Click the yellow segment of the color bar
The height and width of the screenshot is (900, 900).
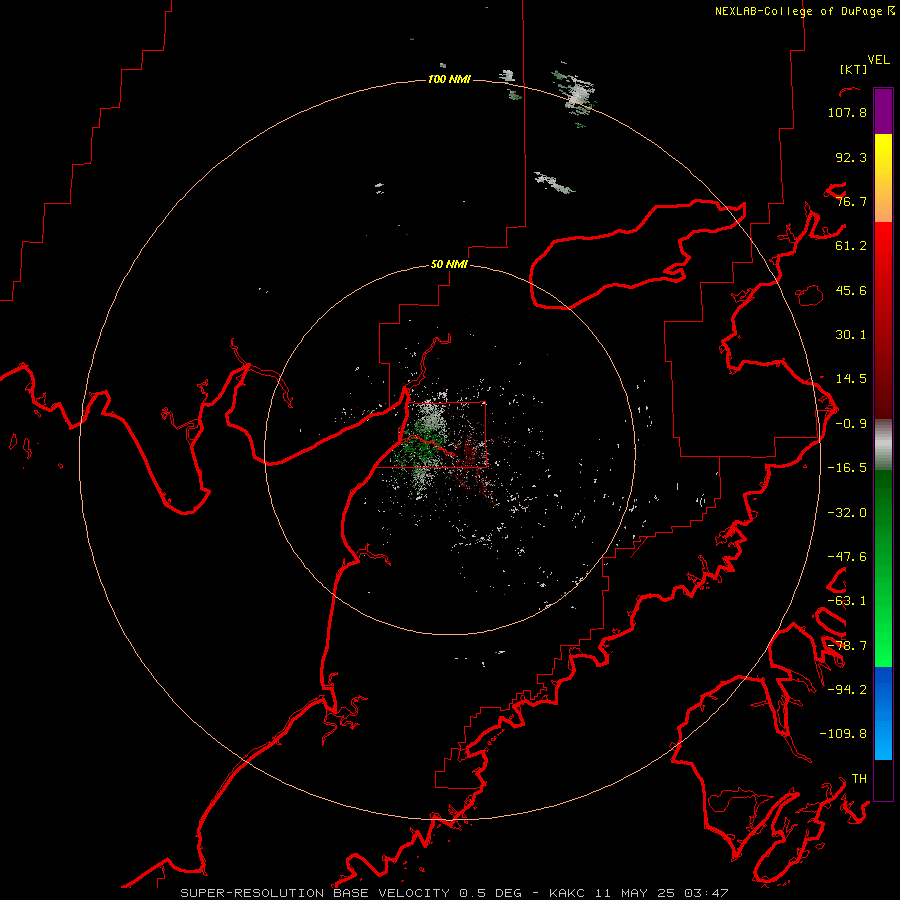coord(883,155)
